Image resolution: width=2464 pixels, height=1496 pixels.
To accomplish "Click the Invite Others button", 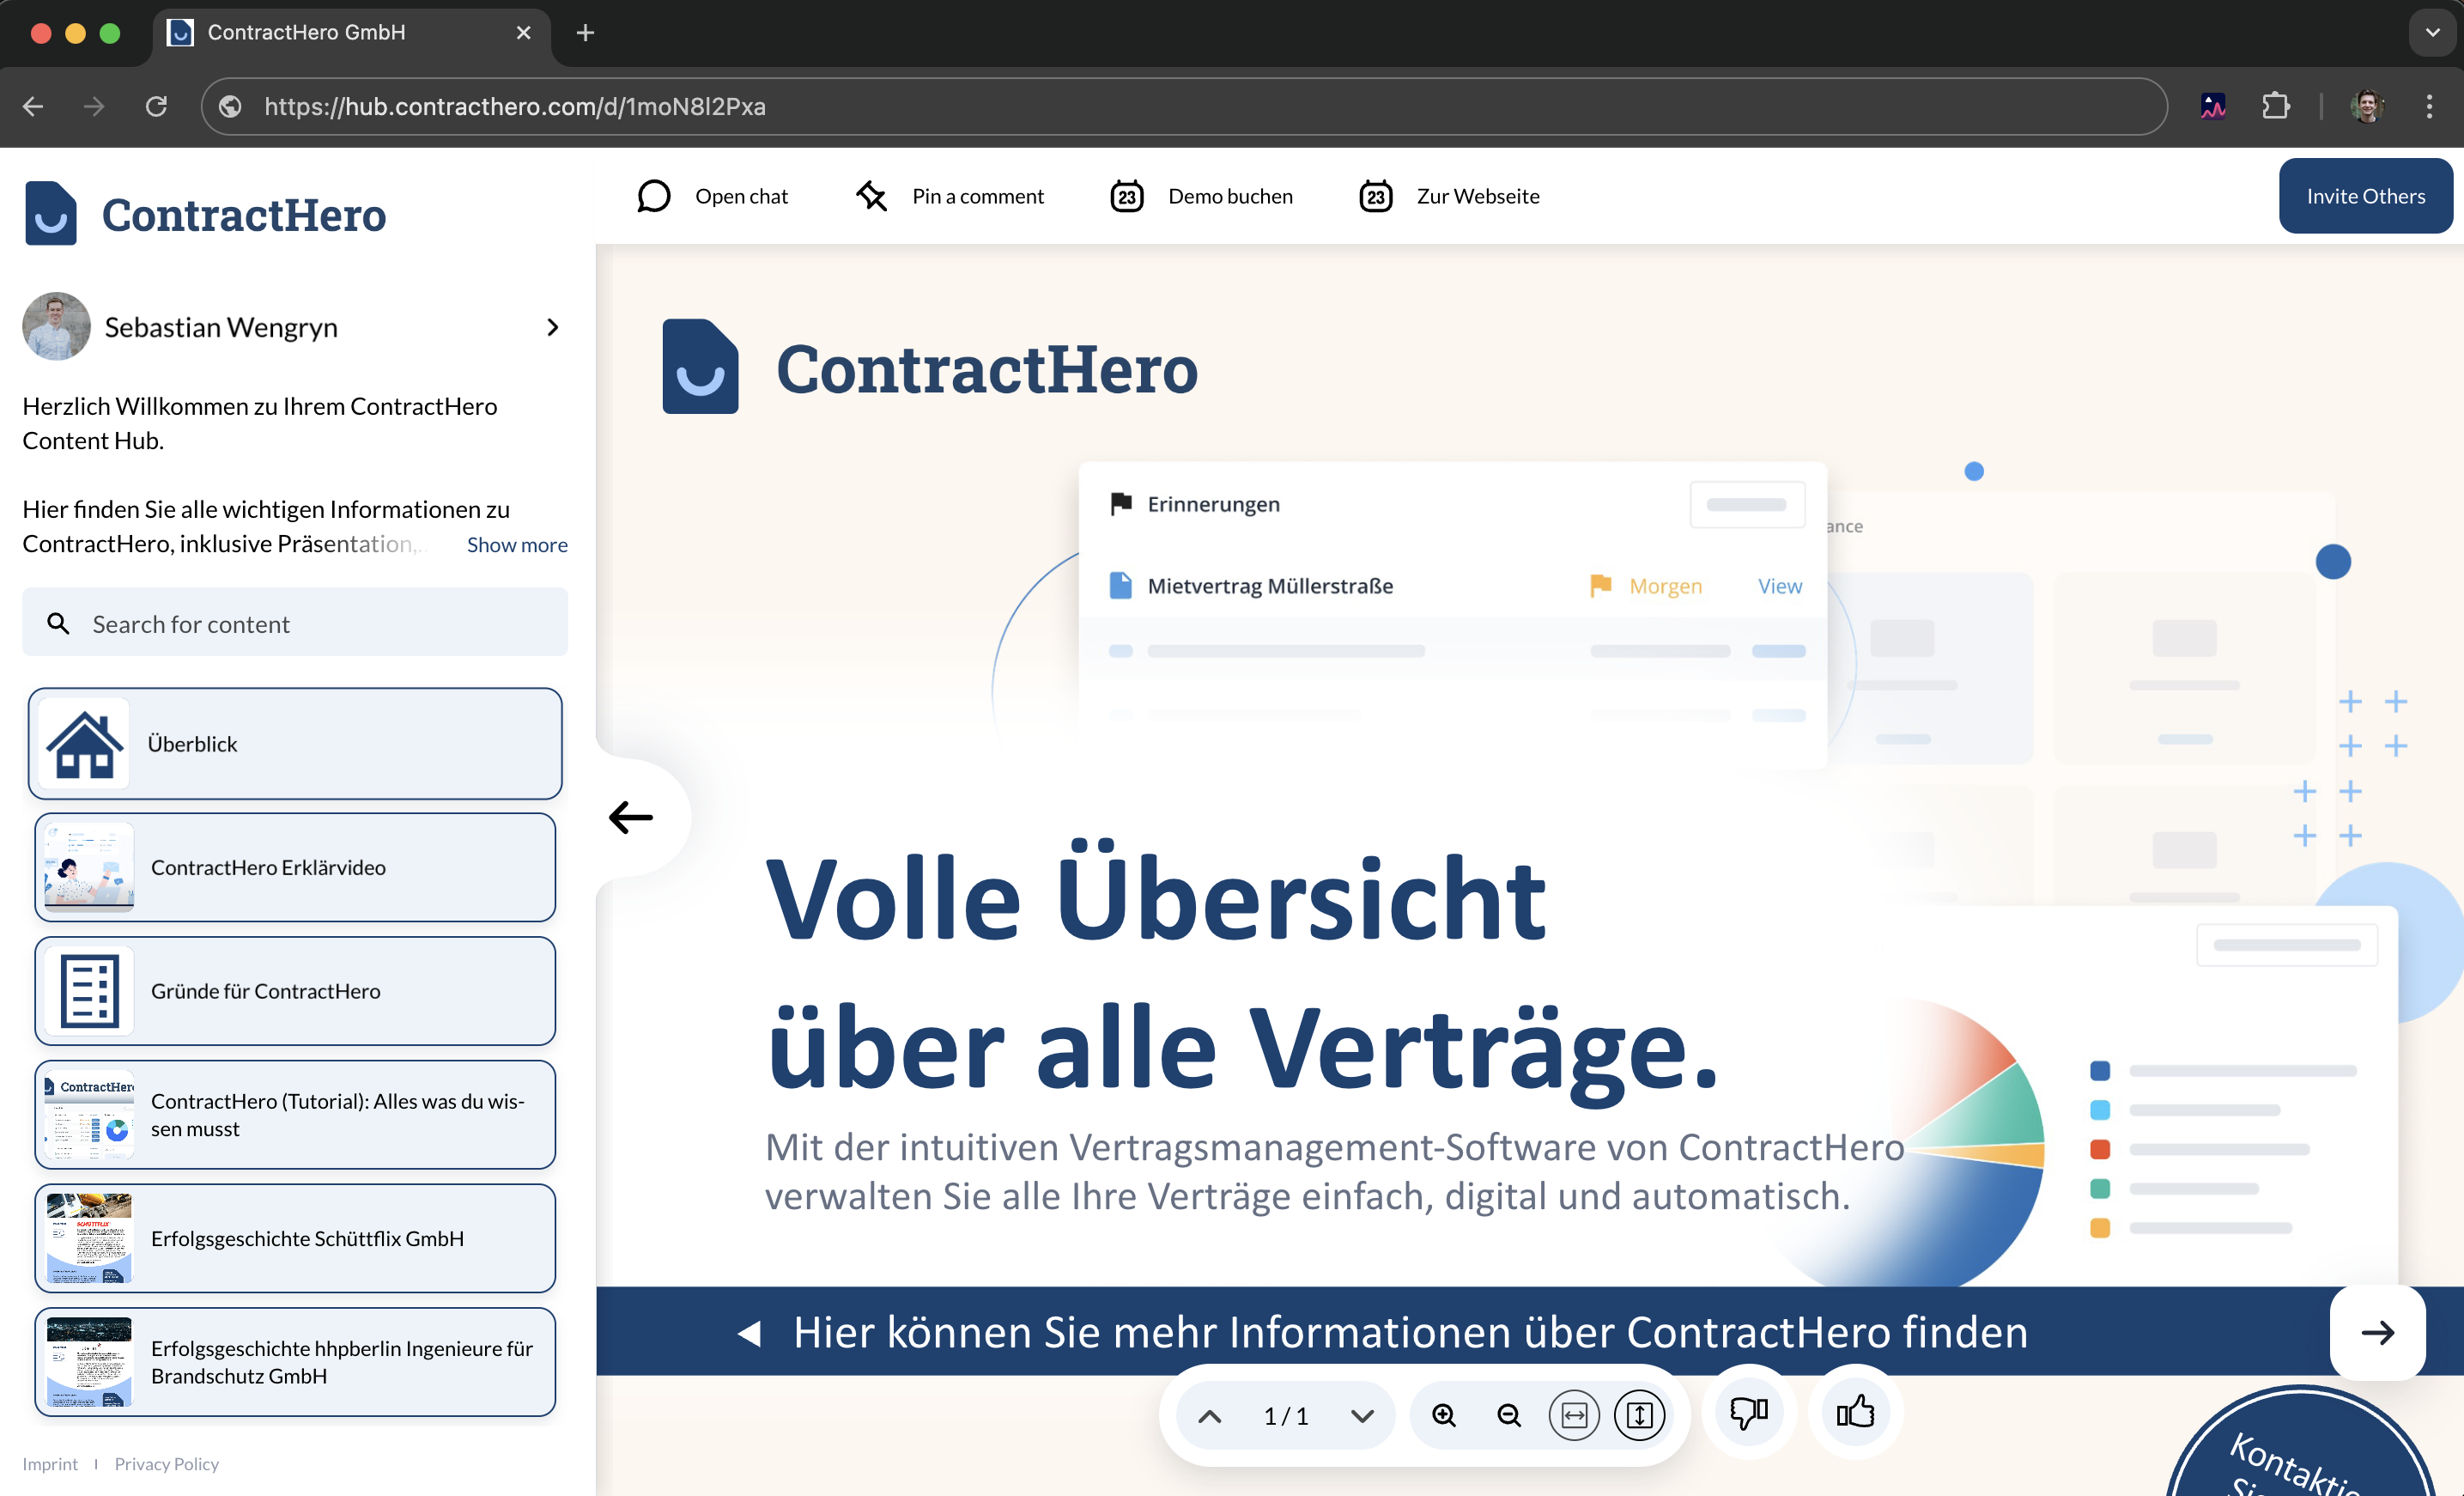I will [2364, 196].
